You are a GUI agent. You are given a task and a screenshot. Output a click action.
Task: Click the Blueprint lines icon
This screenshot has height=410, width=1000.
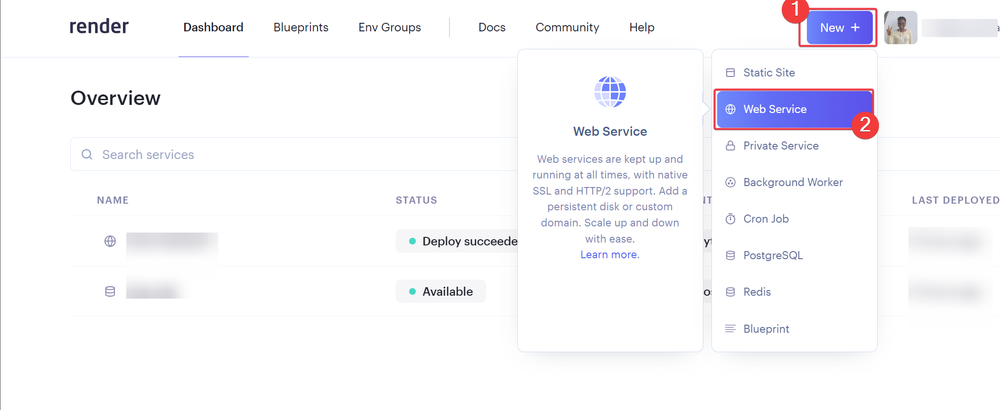pos(730,329)
